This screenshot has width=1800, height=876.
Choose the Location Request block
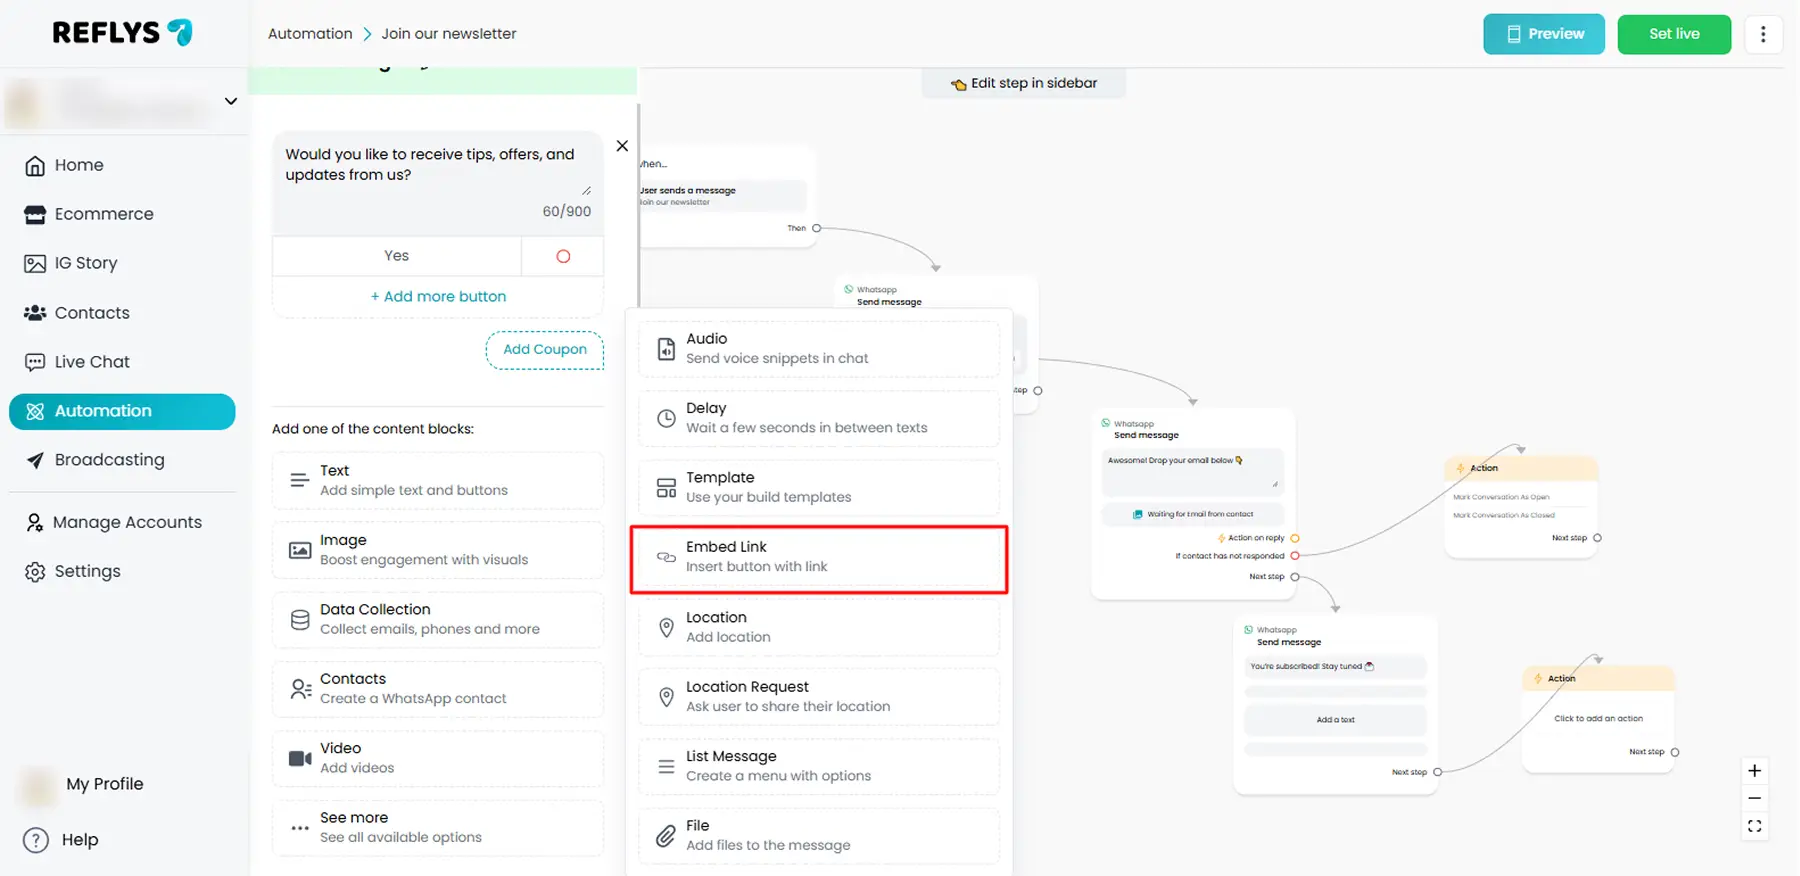pos(818,697)
